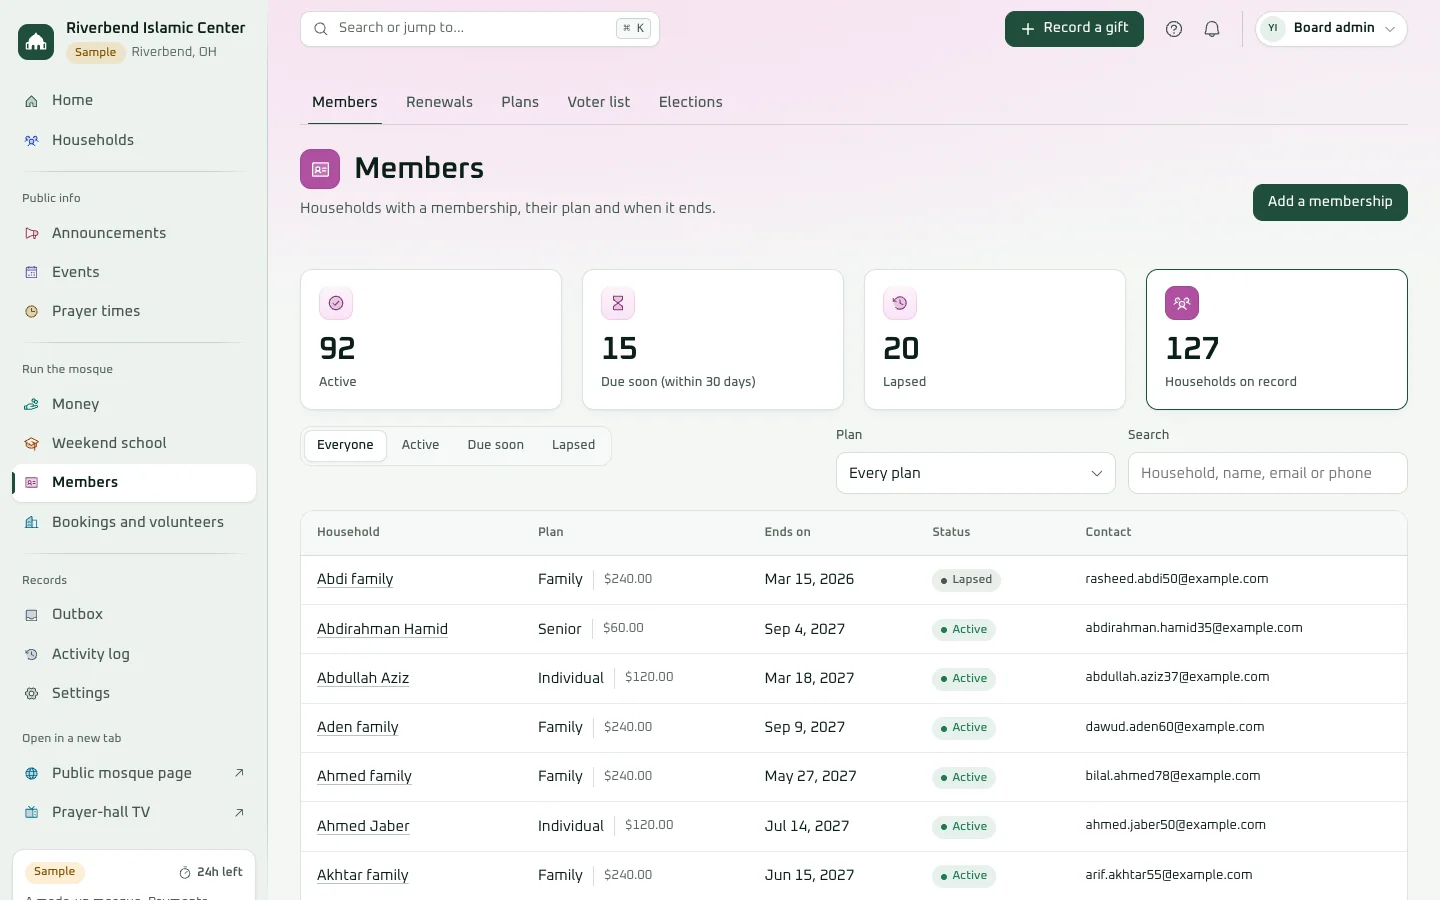Click the Members page header icon
Screen dimensions: 1440x900
pyautogui.click(x=320, y=169)
